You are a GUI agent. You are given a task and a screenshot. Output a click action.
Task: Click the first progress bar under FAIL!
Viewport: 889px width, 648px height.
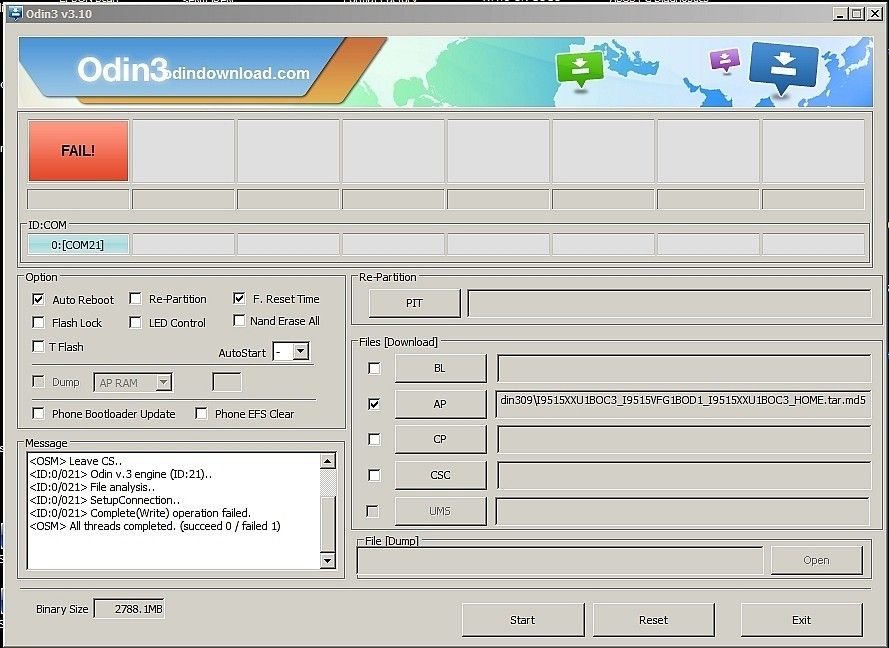78,200
